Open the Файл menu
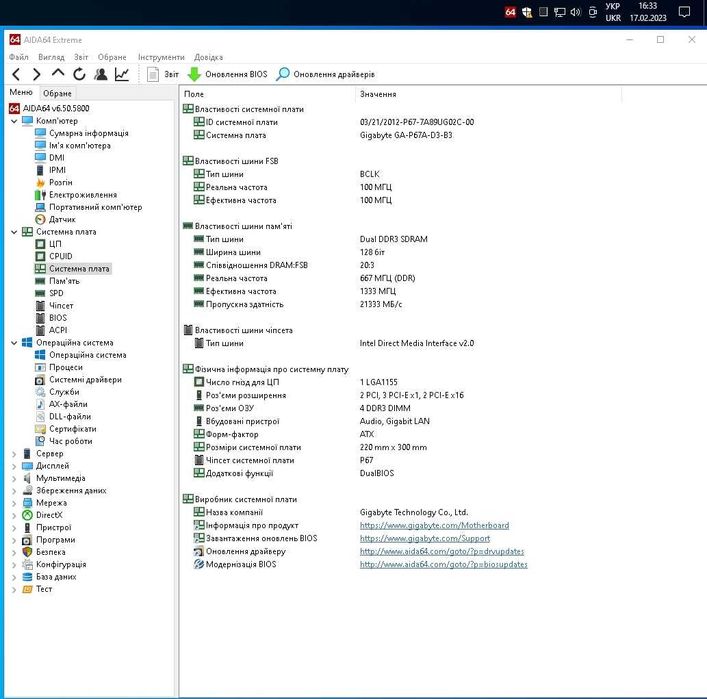 pos(18,57)
